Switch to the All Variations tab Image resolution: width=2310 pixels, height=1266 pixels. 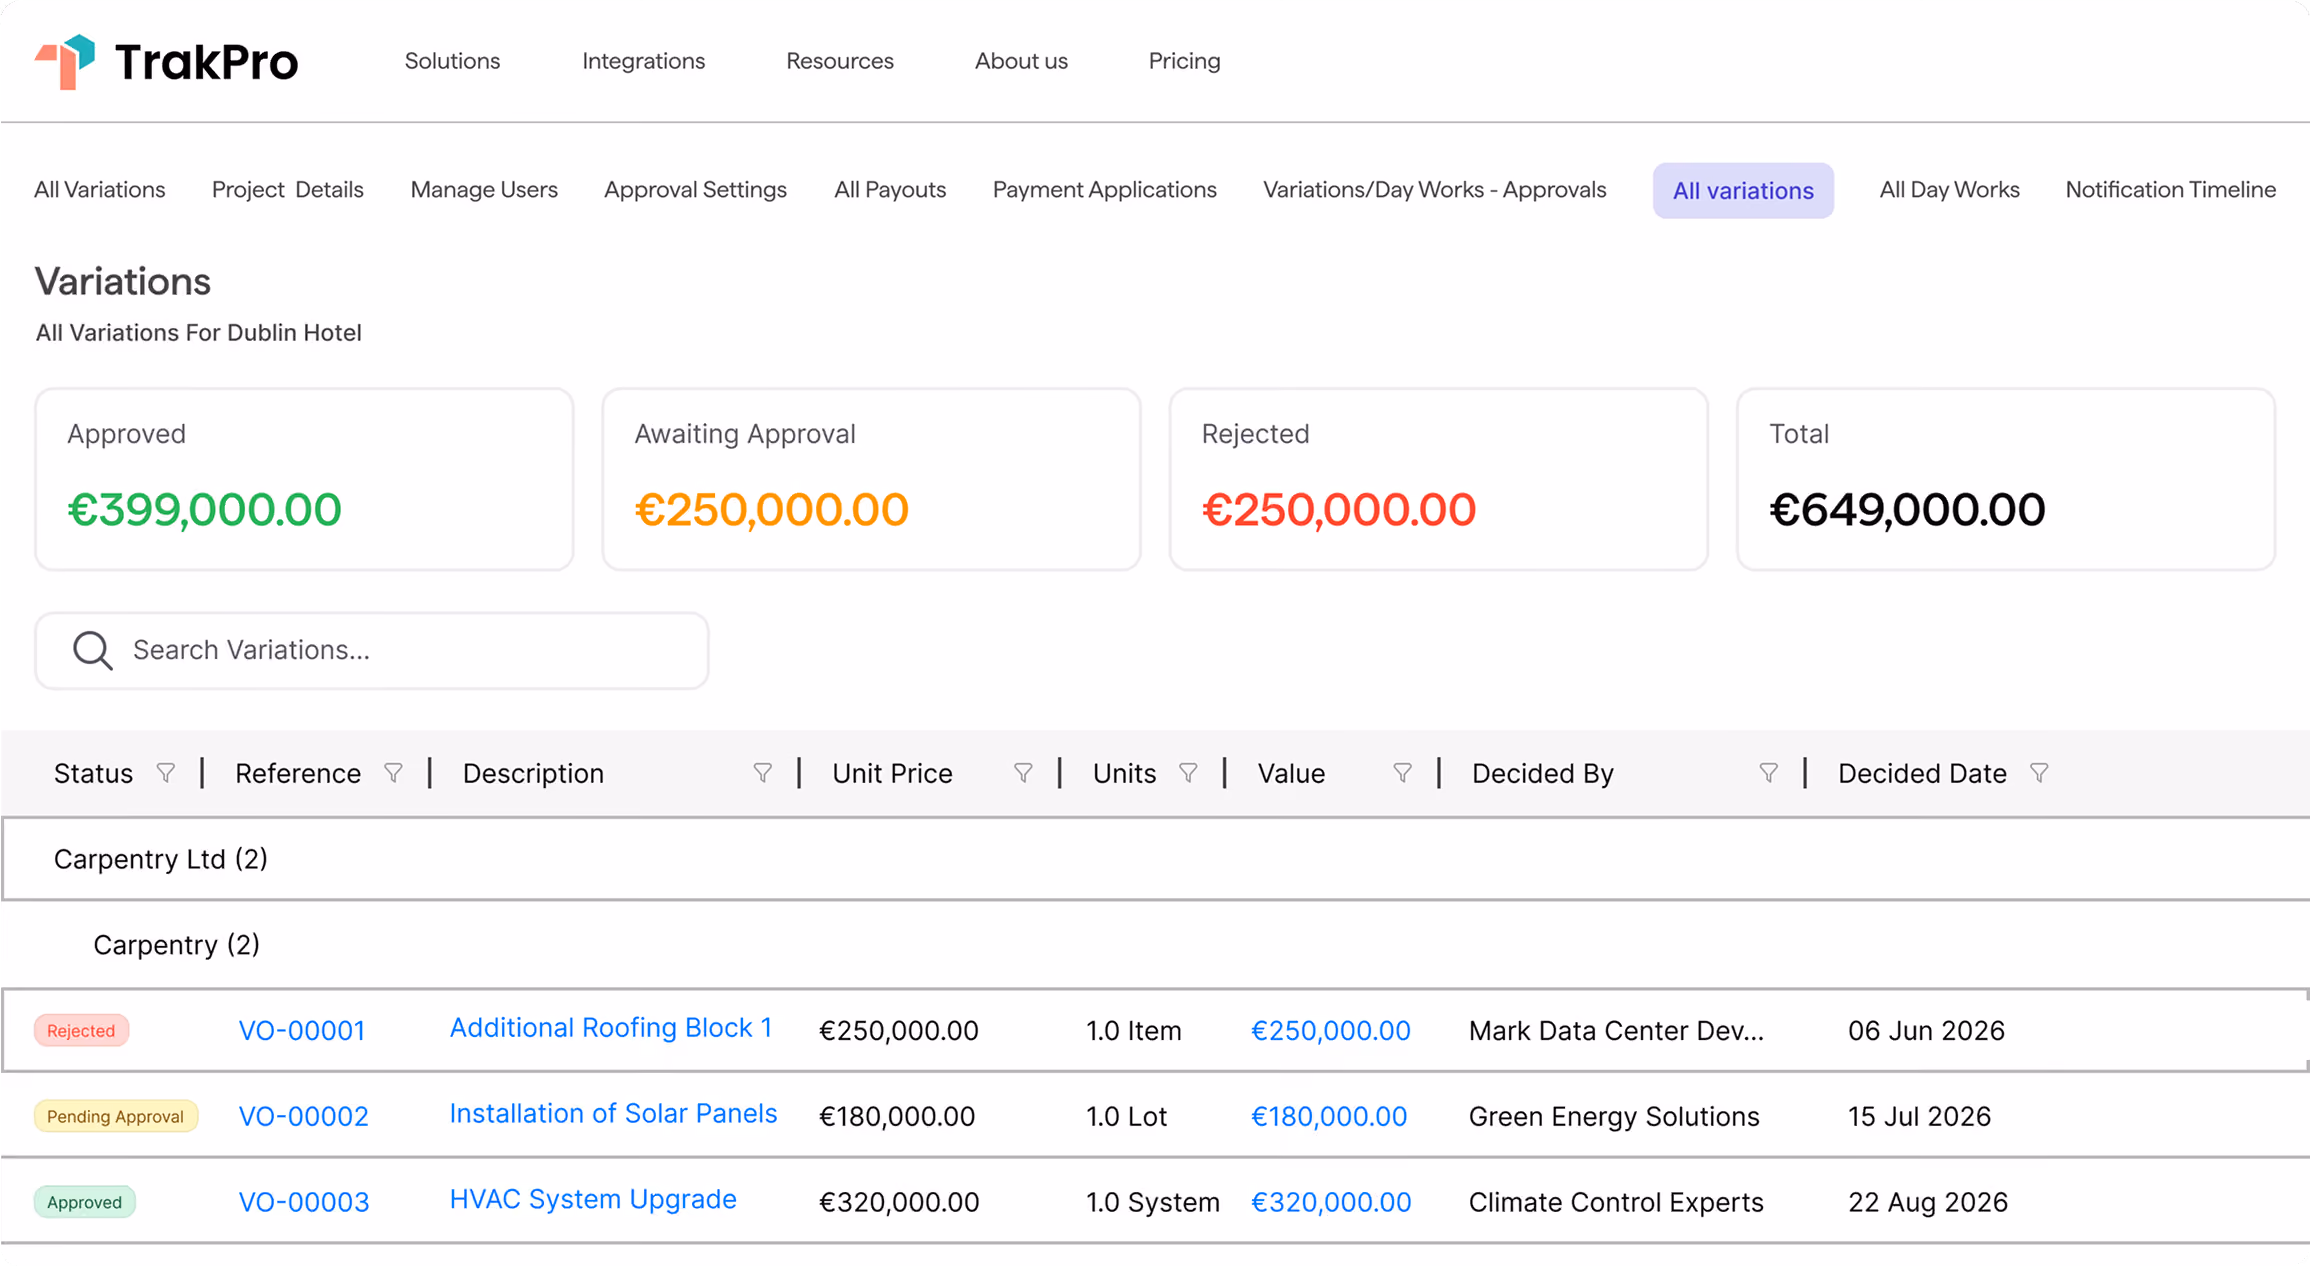point(100,190)
